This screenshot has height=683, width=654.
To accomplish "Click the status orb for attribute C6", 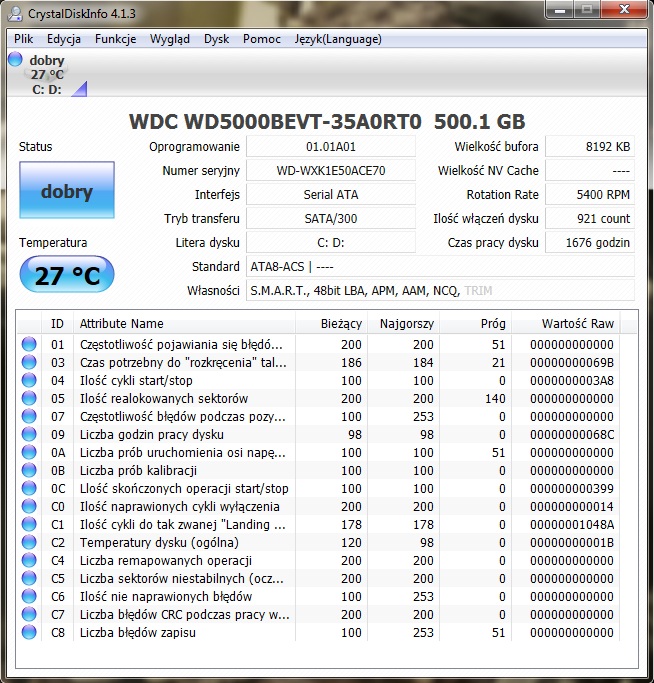I will [x=29, y=596].
